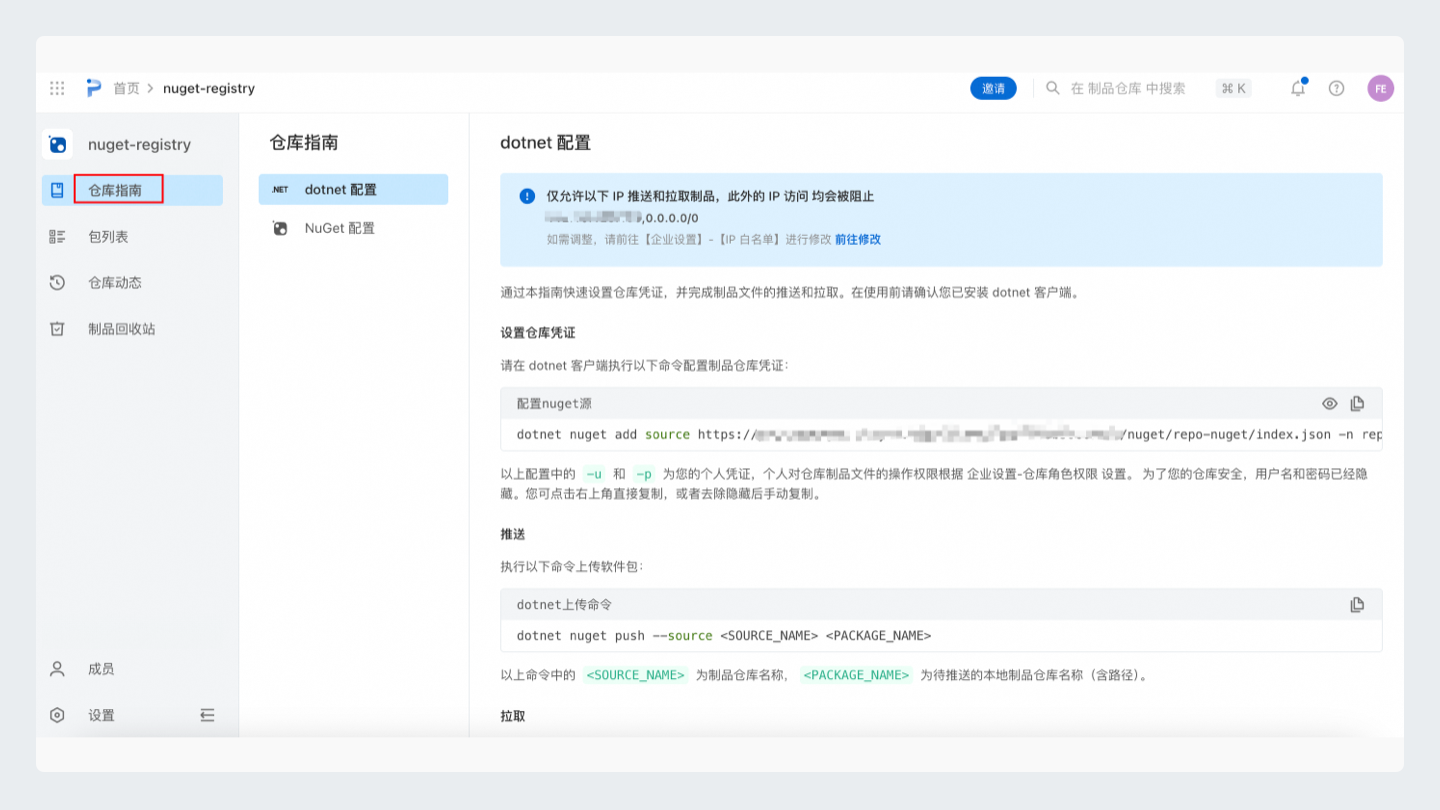
Task: Click the dotnet 配置 page heading
Action: point(546,143)
